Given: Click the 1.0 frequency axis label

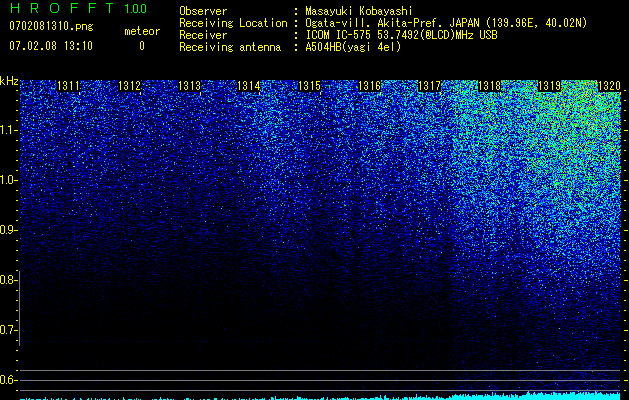Looking at the screenshot, I should point(9,180).
